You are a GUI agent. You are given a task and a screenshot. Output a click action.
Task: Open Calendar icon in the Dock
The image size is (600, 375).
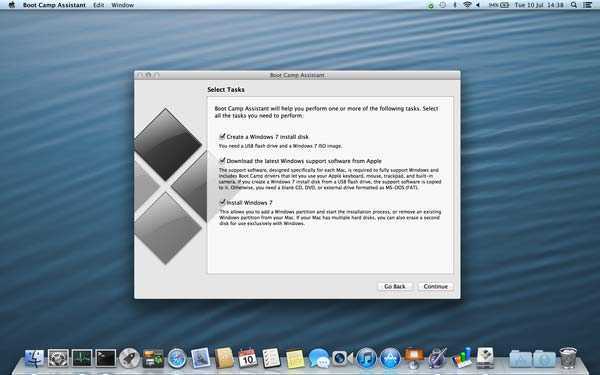248,359
